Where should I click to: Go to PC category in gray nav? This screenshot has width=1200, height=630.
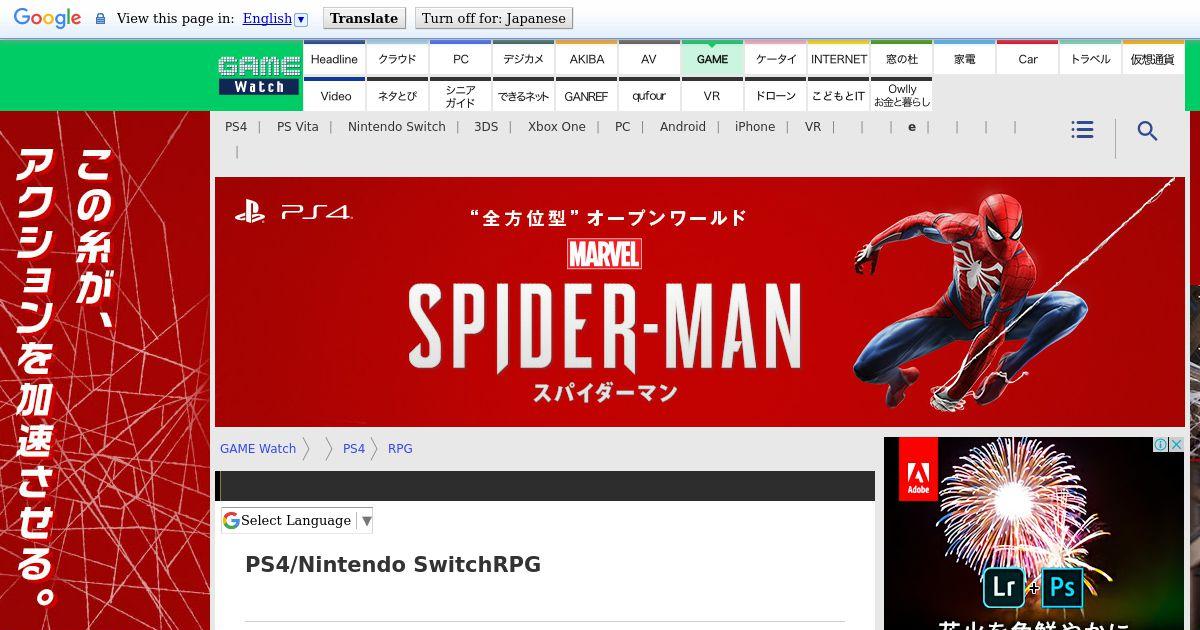pos(623,127)
